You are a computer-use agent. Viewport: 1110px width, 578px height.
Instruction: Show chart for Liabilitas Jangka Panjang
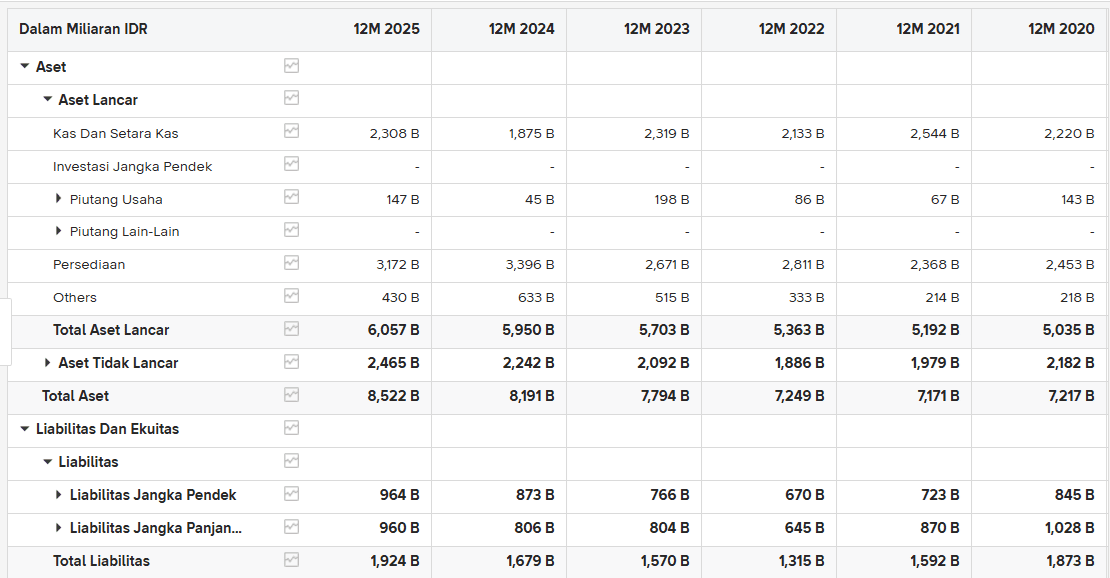coord(291,527)
